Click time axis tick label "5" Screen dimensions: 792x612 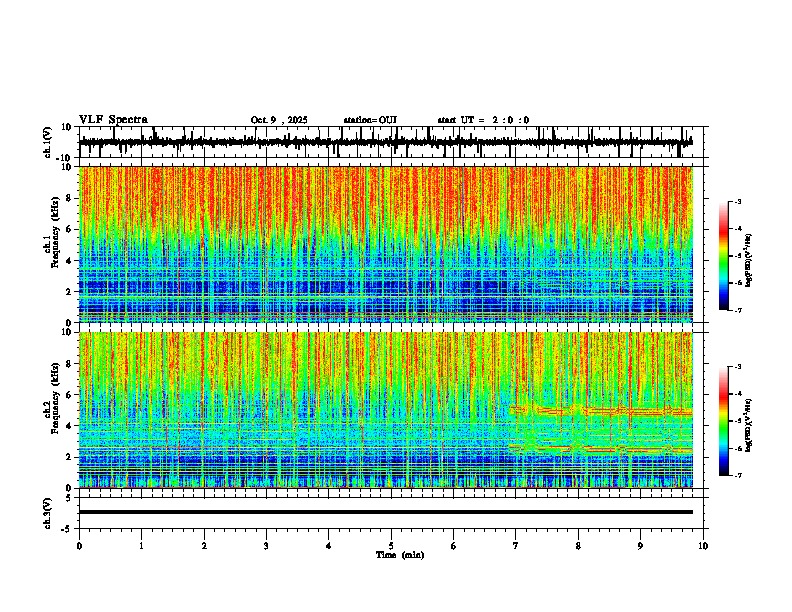(x=391, y=546)
